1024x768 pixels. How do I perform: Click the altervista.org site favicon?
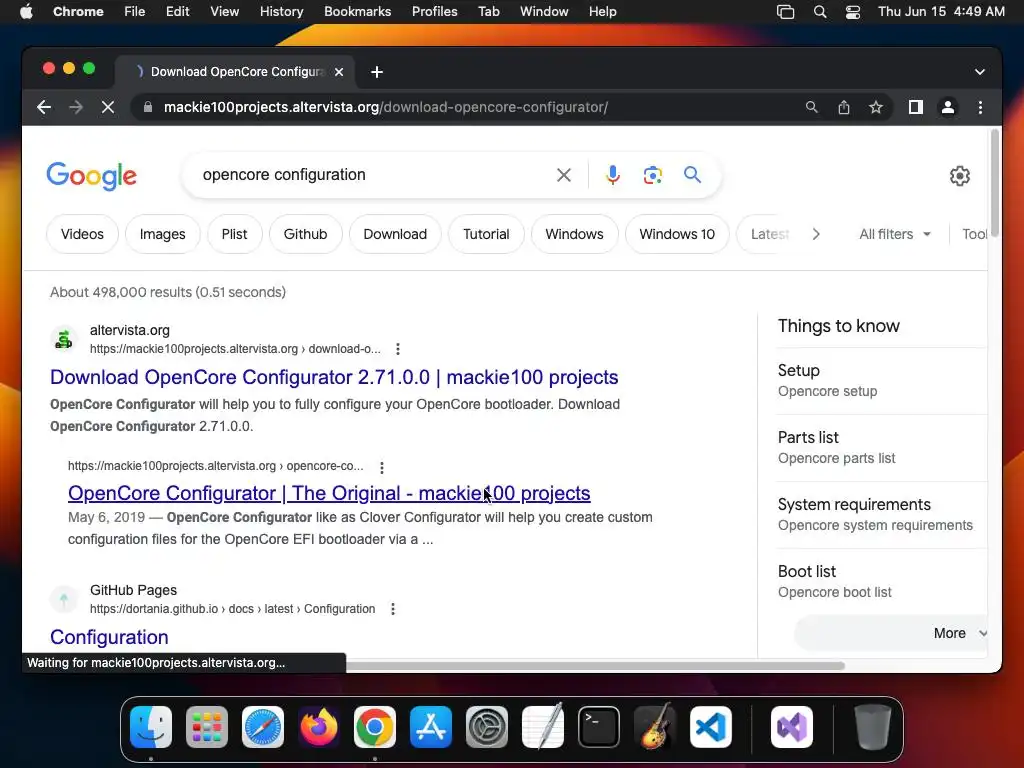click(x=64, y=339)
